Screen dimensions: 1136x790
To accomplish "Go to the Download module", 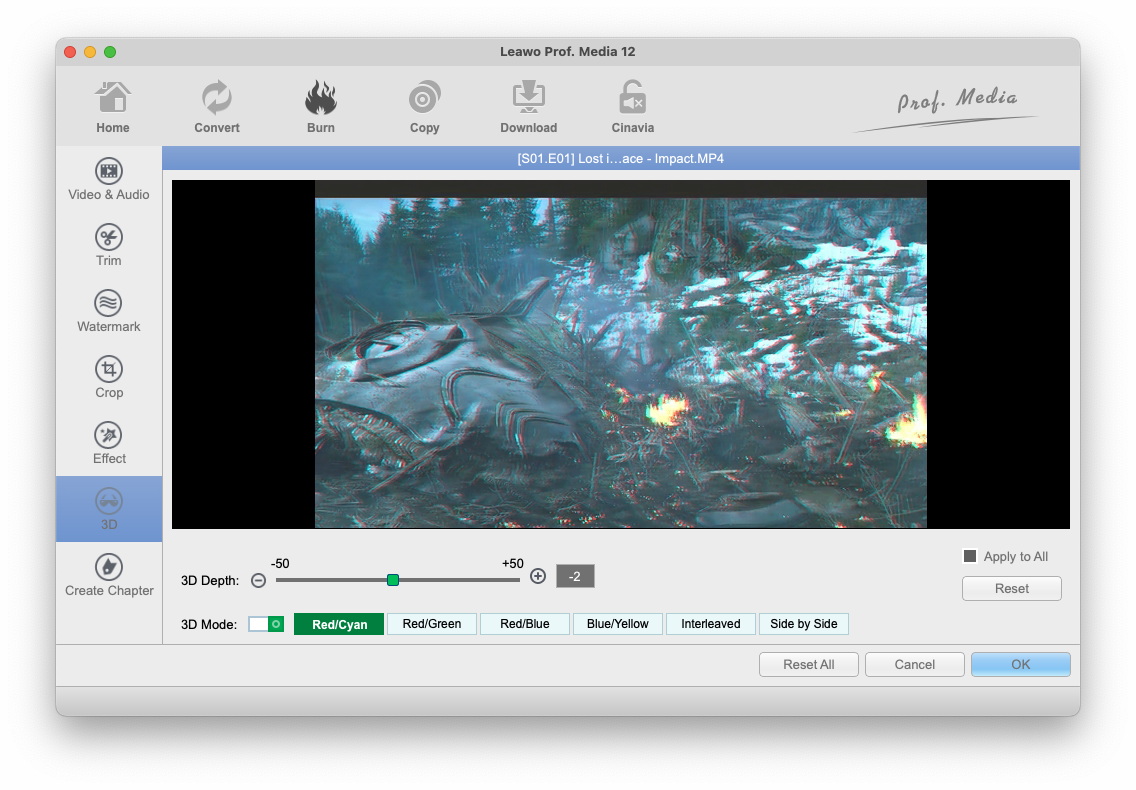I will 528,100.
